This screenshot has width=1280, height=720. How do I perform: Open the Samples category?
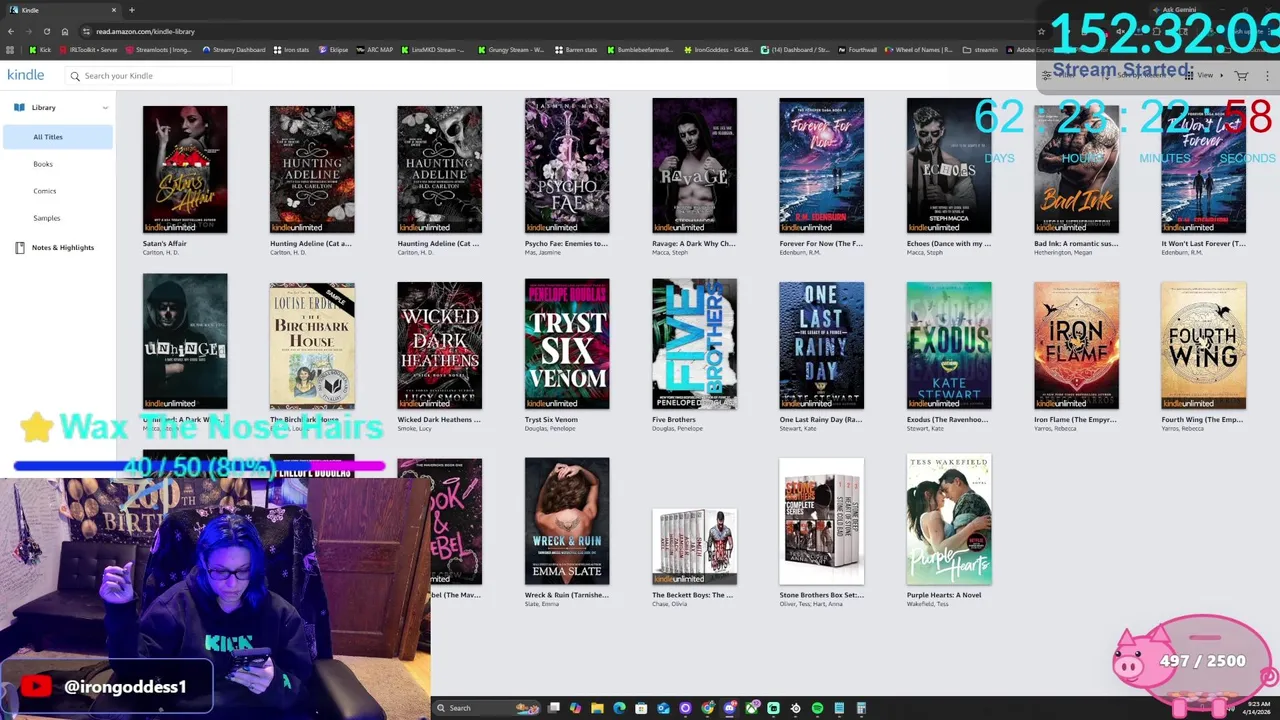coord(46,218)
